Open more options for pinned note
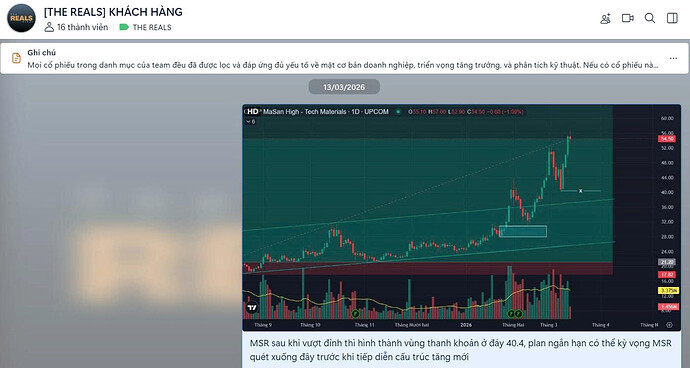Screen dimensions: 690x368 click(x=673, y=58)
